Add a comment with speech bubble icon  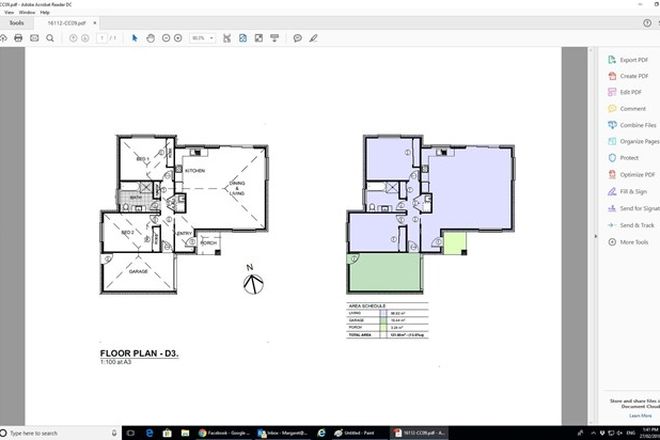coord(297,37)
